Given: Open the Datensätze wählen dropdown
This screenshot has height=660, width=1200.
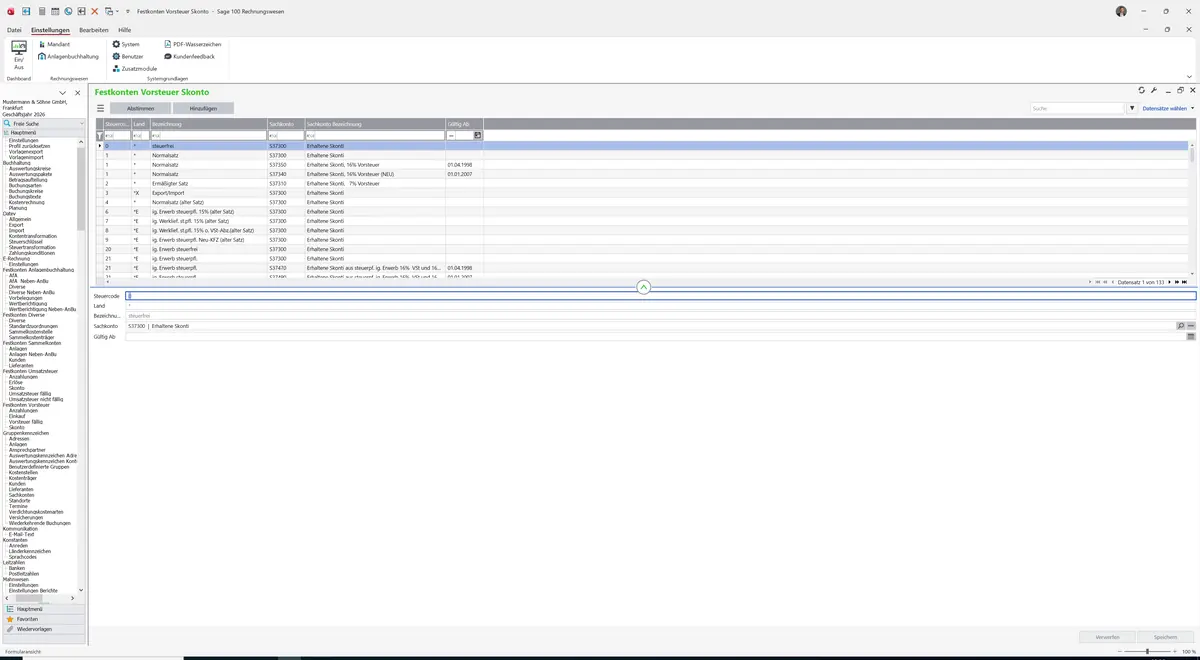Looking at the screenshot, I should pos(1168,108).
